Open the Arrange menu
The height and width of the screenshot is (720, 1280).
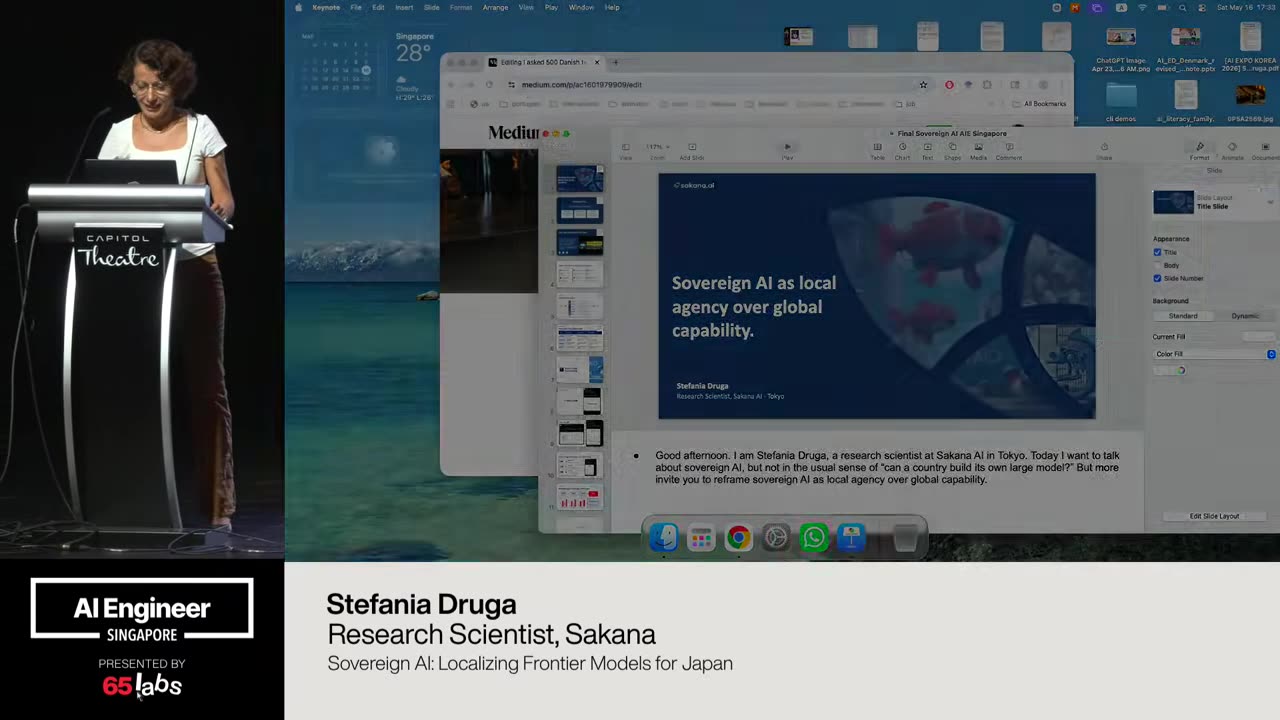495,7
